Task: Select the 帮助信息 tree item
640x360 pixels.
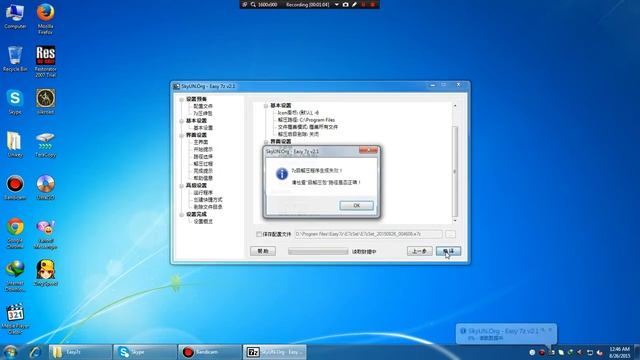Action: (x=203, y=178)
